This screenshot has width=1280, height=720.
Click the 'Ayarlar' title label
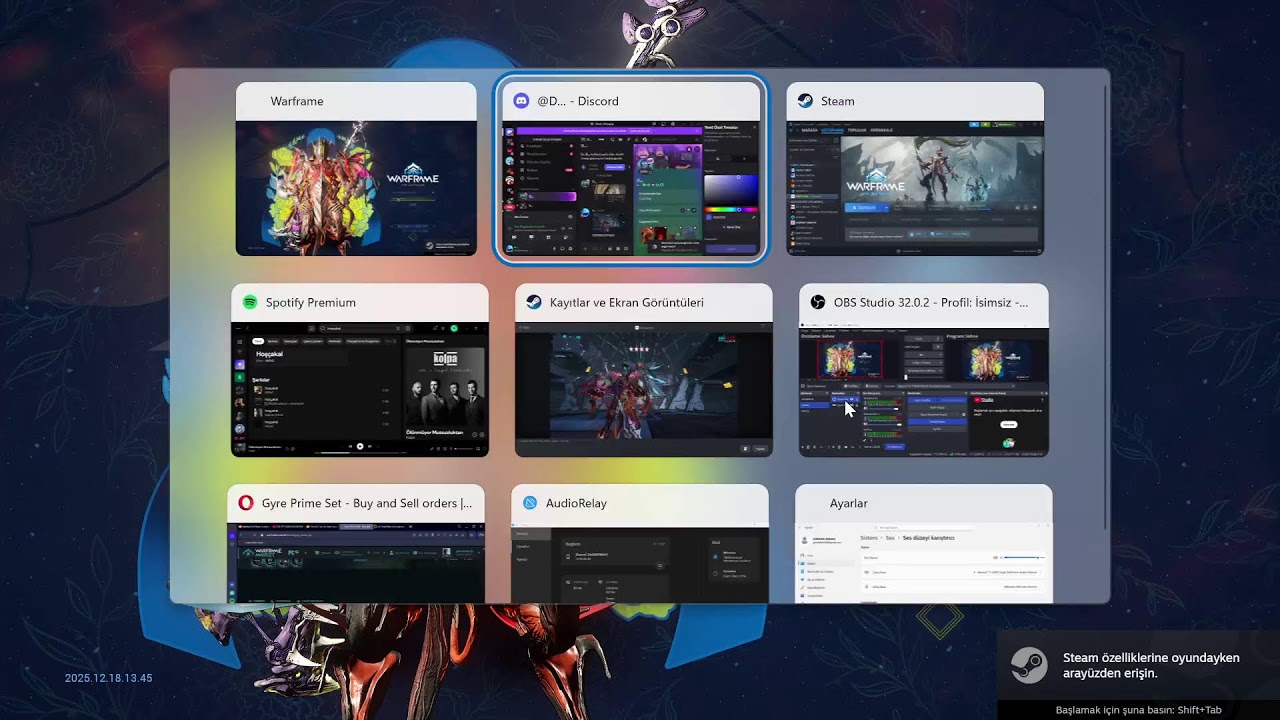pyautogui.click(x=849, y=503)
